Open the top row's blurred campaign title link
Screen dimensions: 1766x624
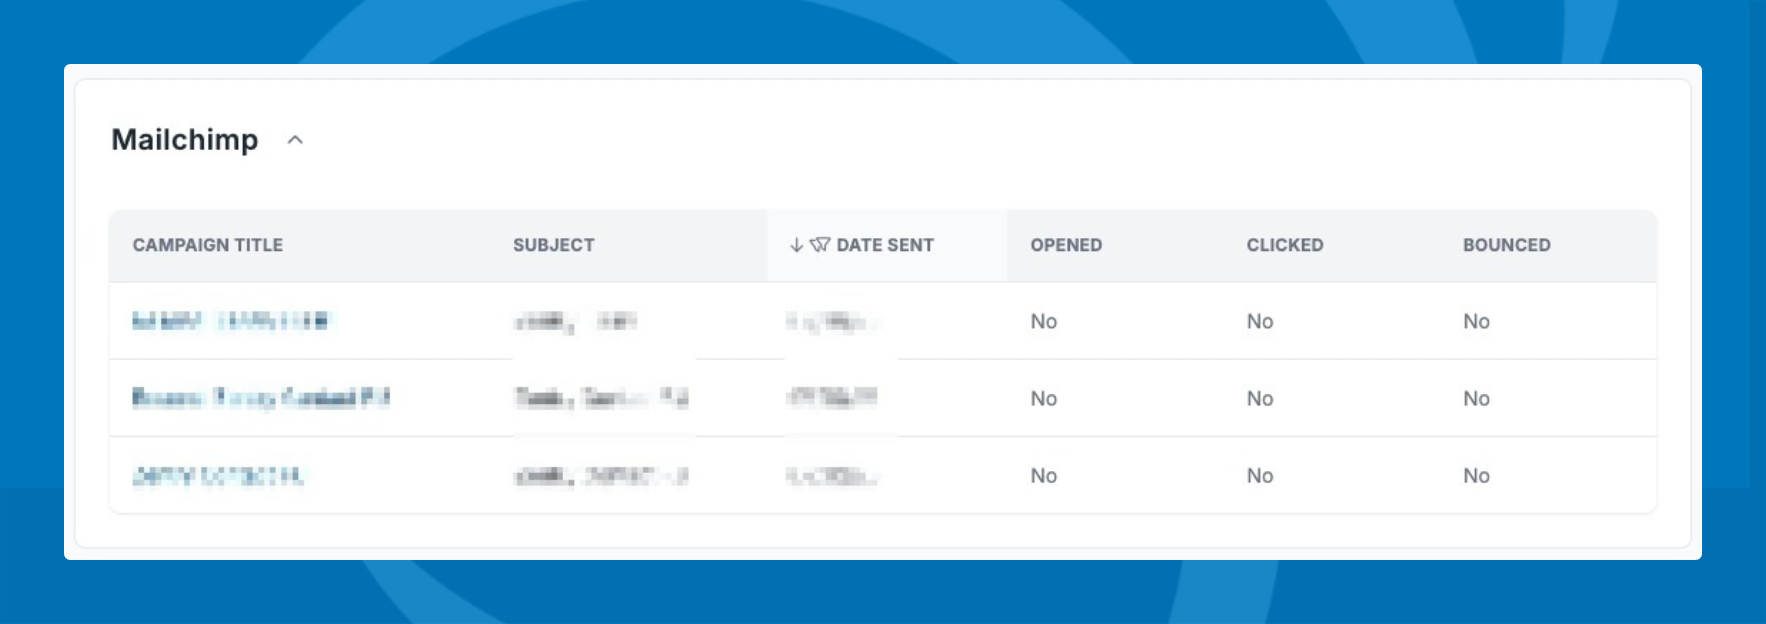point(230,321)
